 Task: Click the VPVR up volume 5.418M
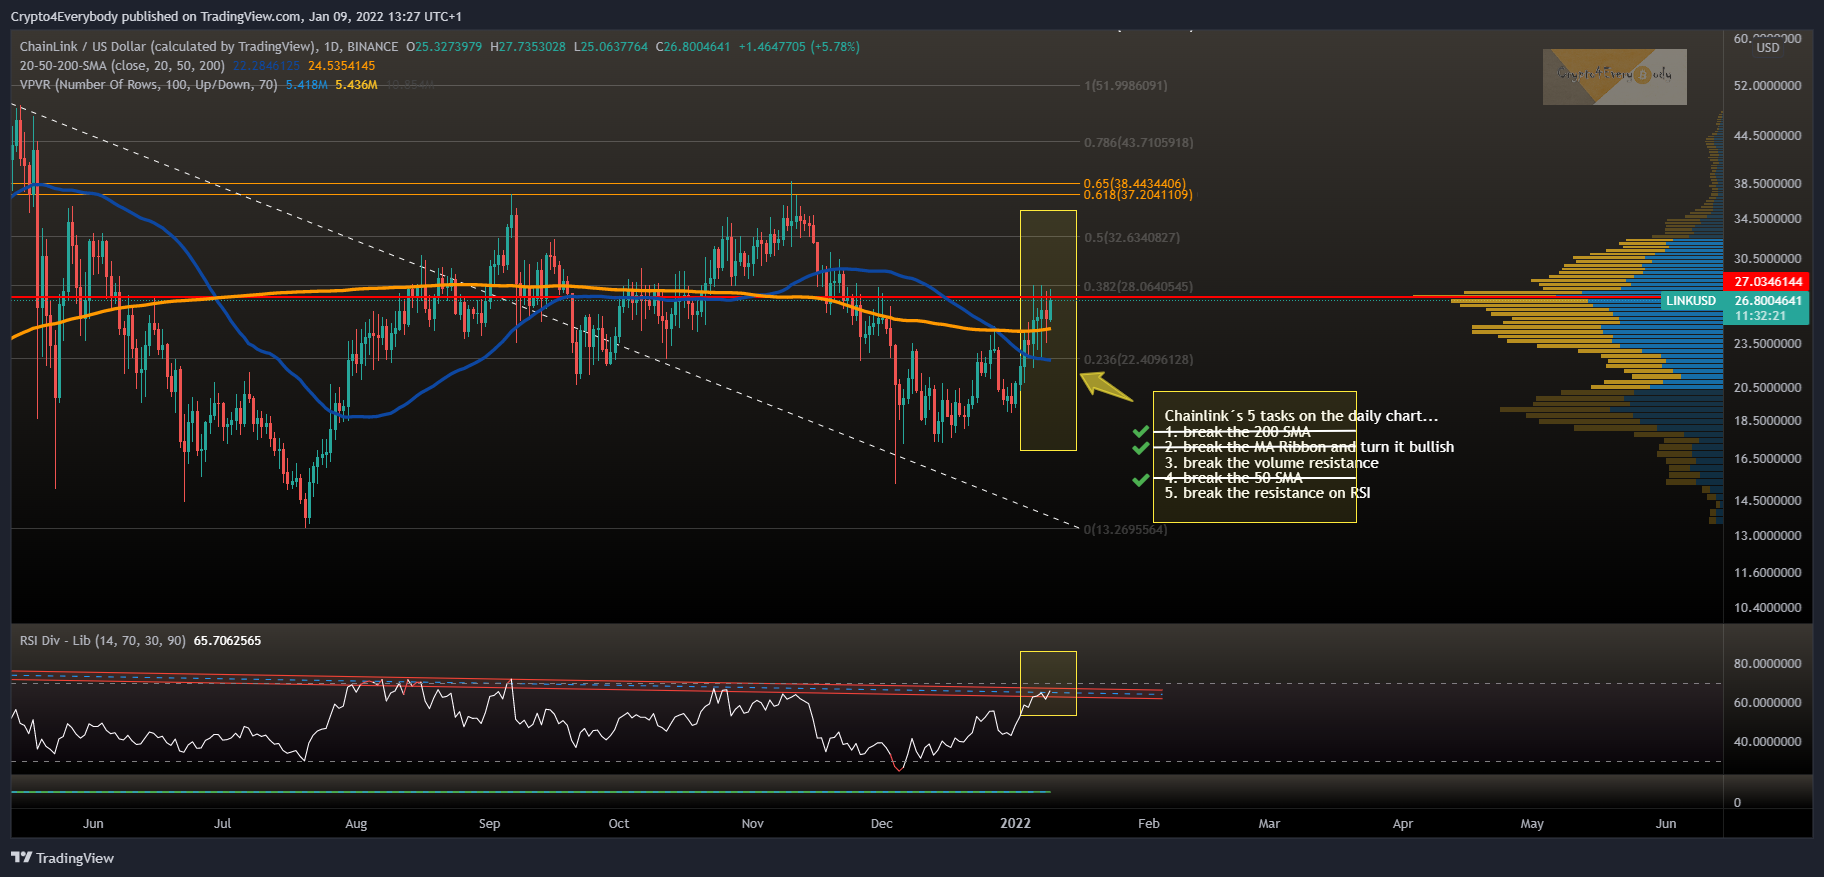306,85
